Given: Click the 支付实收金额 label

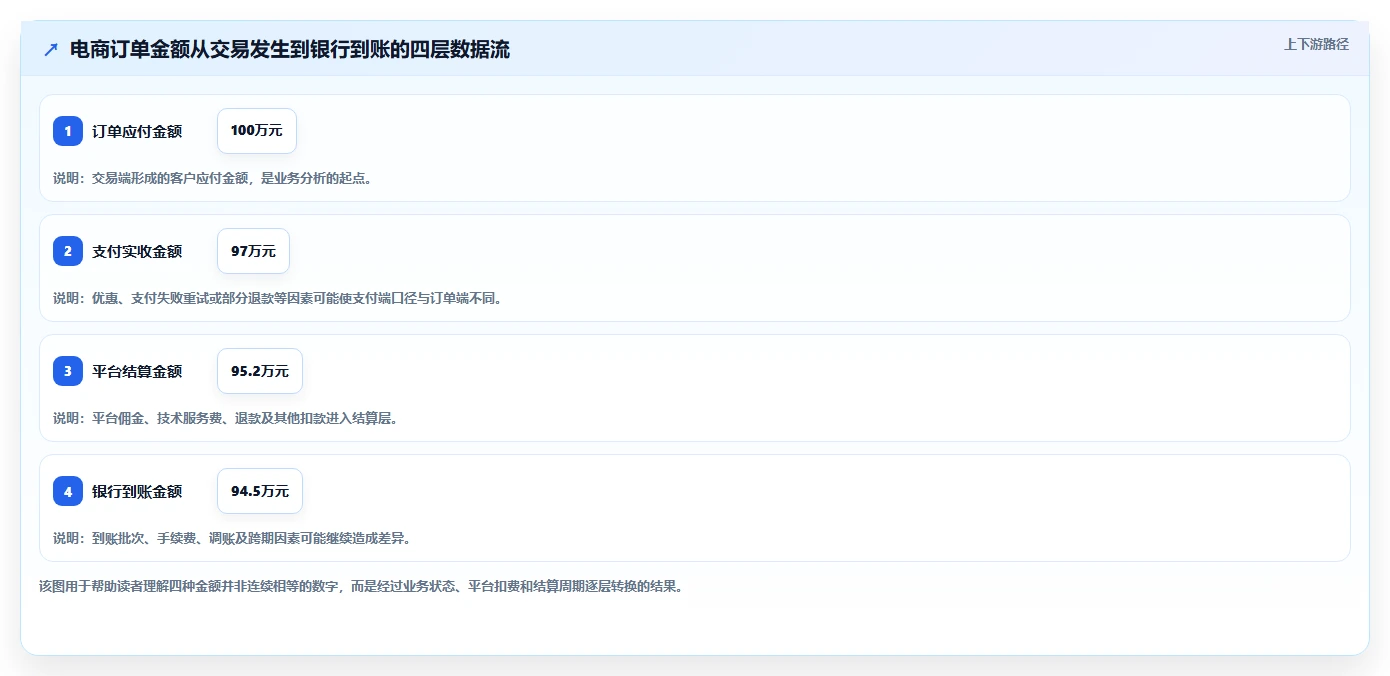Looking at the screenshot, I should [137, 251].
